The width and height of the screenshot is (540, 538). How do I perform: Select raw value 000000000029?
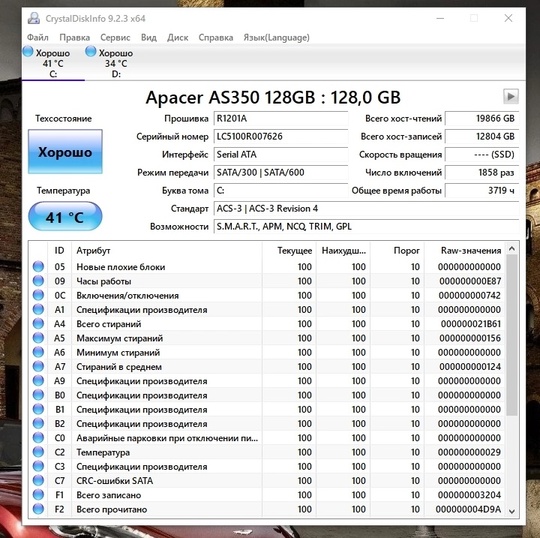pyautogui.click(x=469, y=452)
